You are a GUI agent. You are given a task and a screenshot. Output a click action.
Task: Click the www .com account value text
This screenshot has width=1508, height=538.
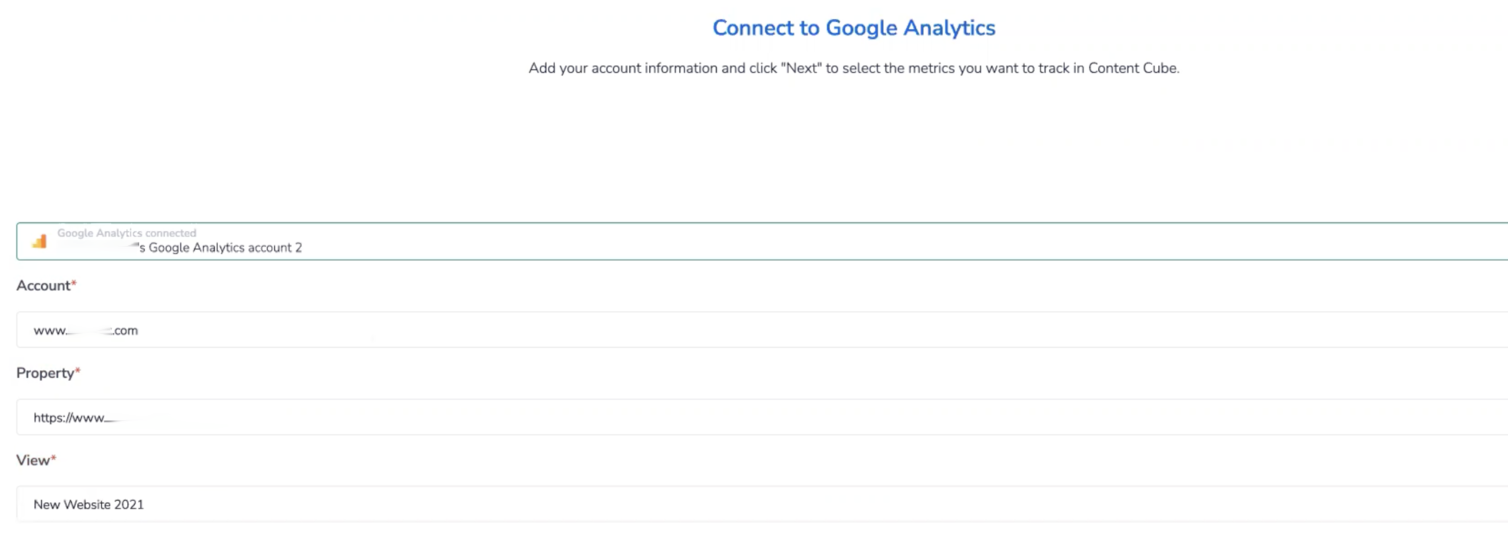pyautogui.click(x=85, y=331)
